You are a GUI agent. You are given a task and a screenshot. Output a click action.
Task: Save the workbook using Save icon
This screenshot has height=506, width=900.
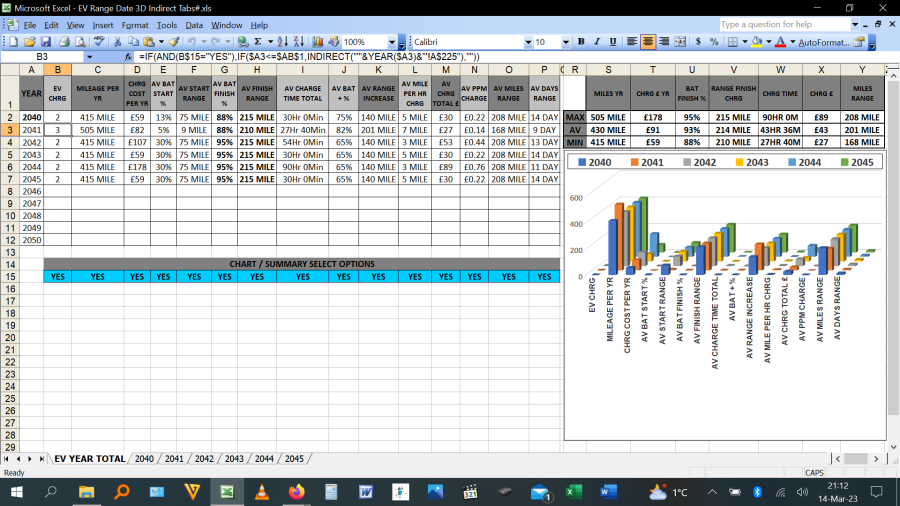45,42
